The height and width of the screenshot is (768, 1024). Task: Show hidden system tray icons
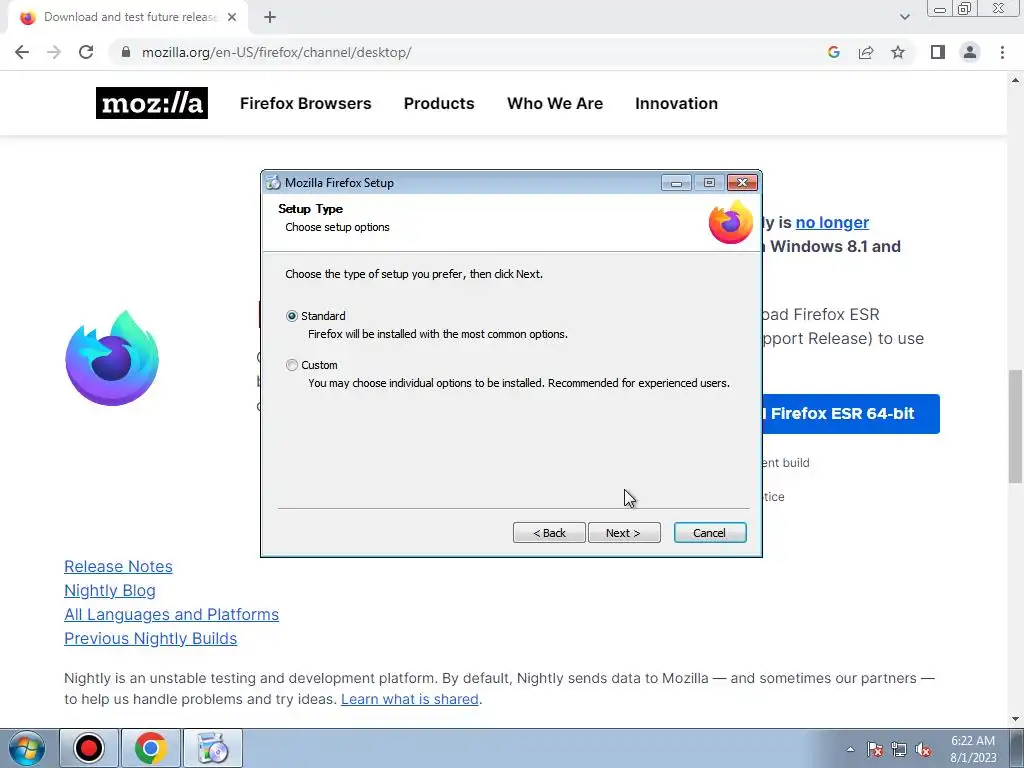click(x=850, y=749)
